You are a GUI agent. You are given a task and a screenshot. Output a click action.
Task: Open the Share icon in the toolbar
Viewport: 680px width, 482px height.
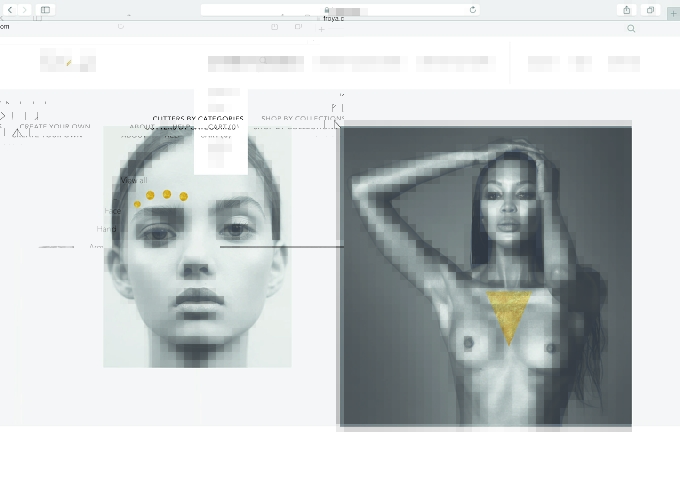click(x=627, y=10)
